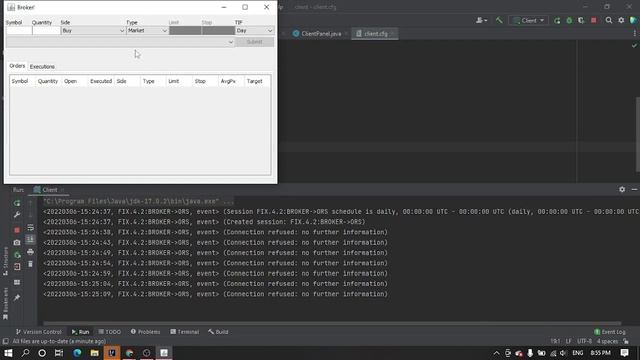
Task: Open the TODO tool window
Action: [109, 332]
